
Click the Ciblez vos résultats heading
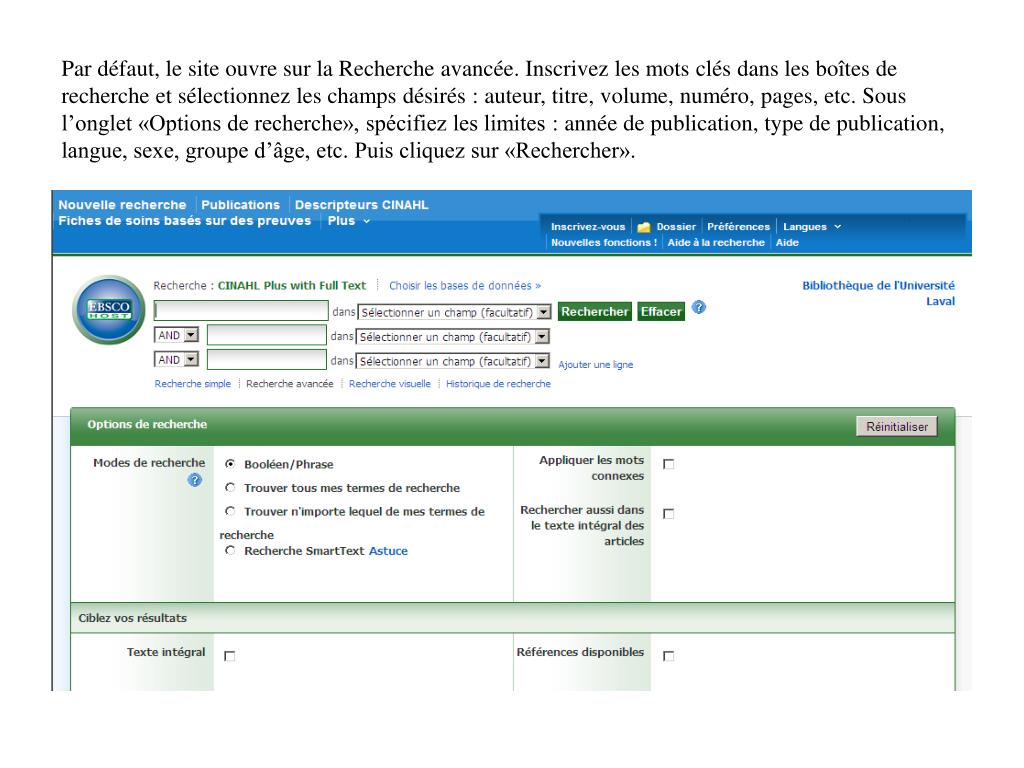[x=133, y=618]
